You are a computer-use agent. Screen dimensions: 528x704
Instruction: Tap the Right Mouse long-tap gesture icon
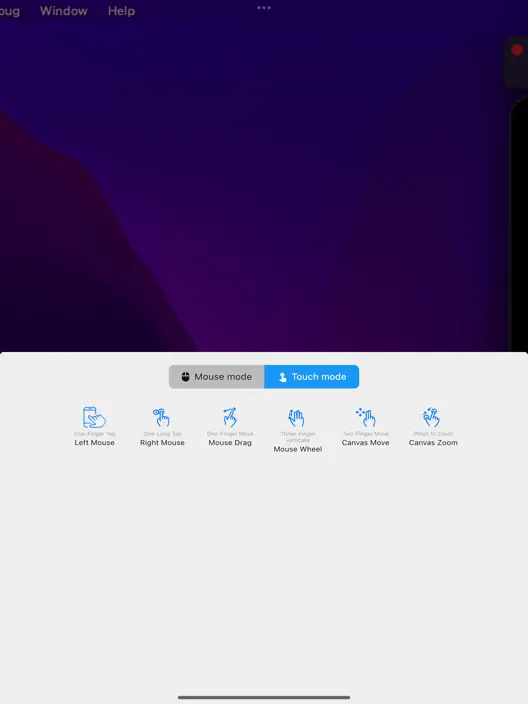[162, 417]
